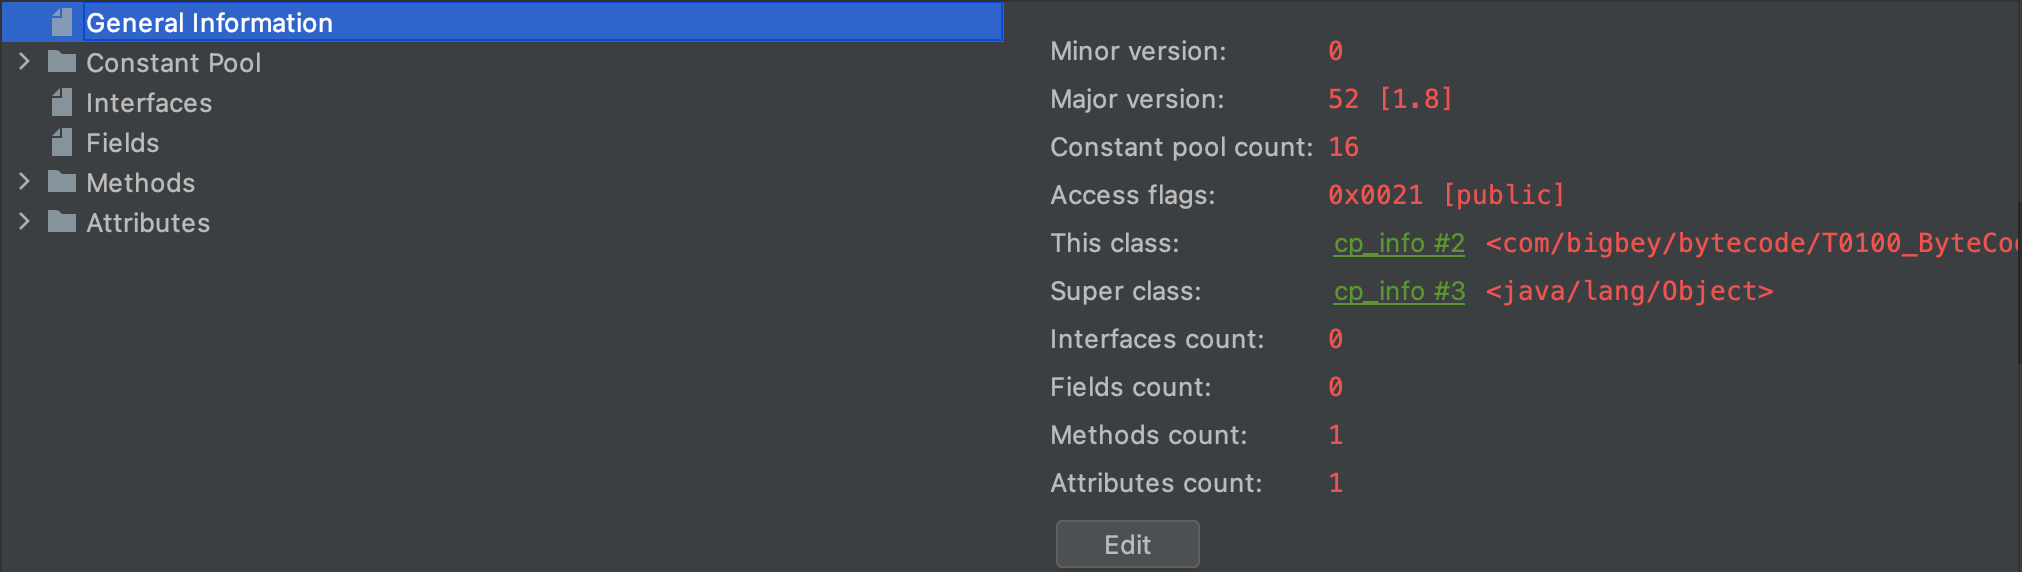Select the Interfaces tree item
The height and width of the screenshot is (572, 2022).
[149, 103]
